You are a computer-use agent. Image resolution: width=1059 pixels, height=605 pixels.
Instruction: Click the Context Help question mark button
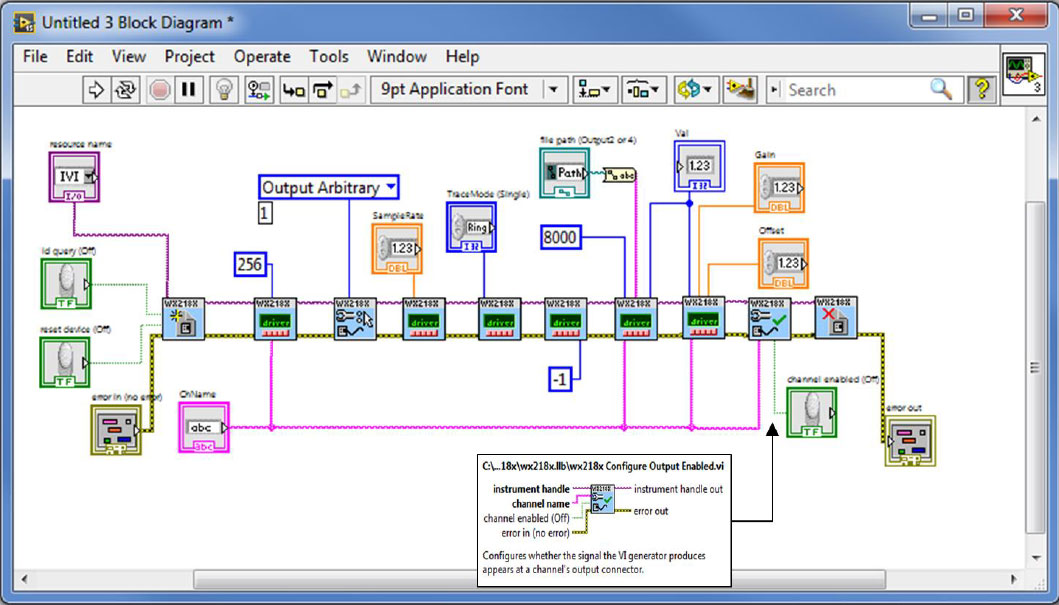pos(983,90)
